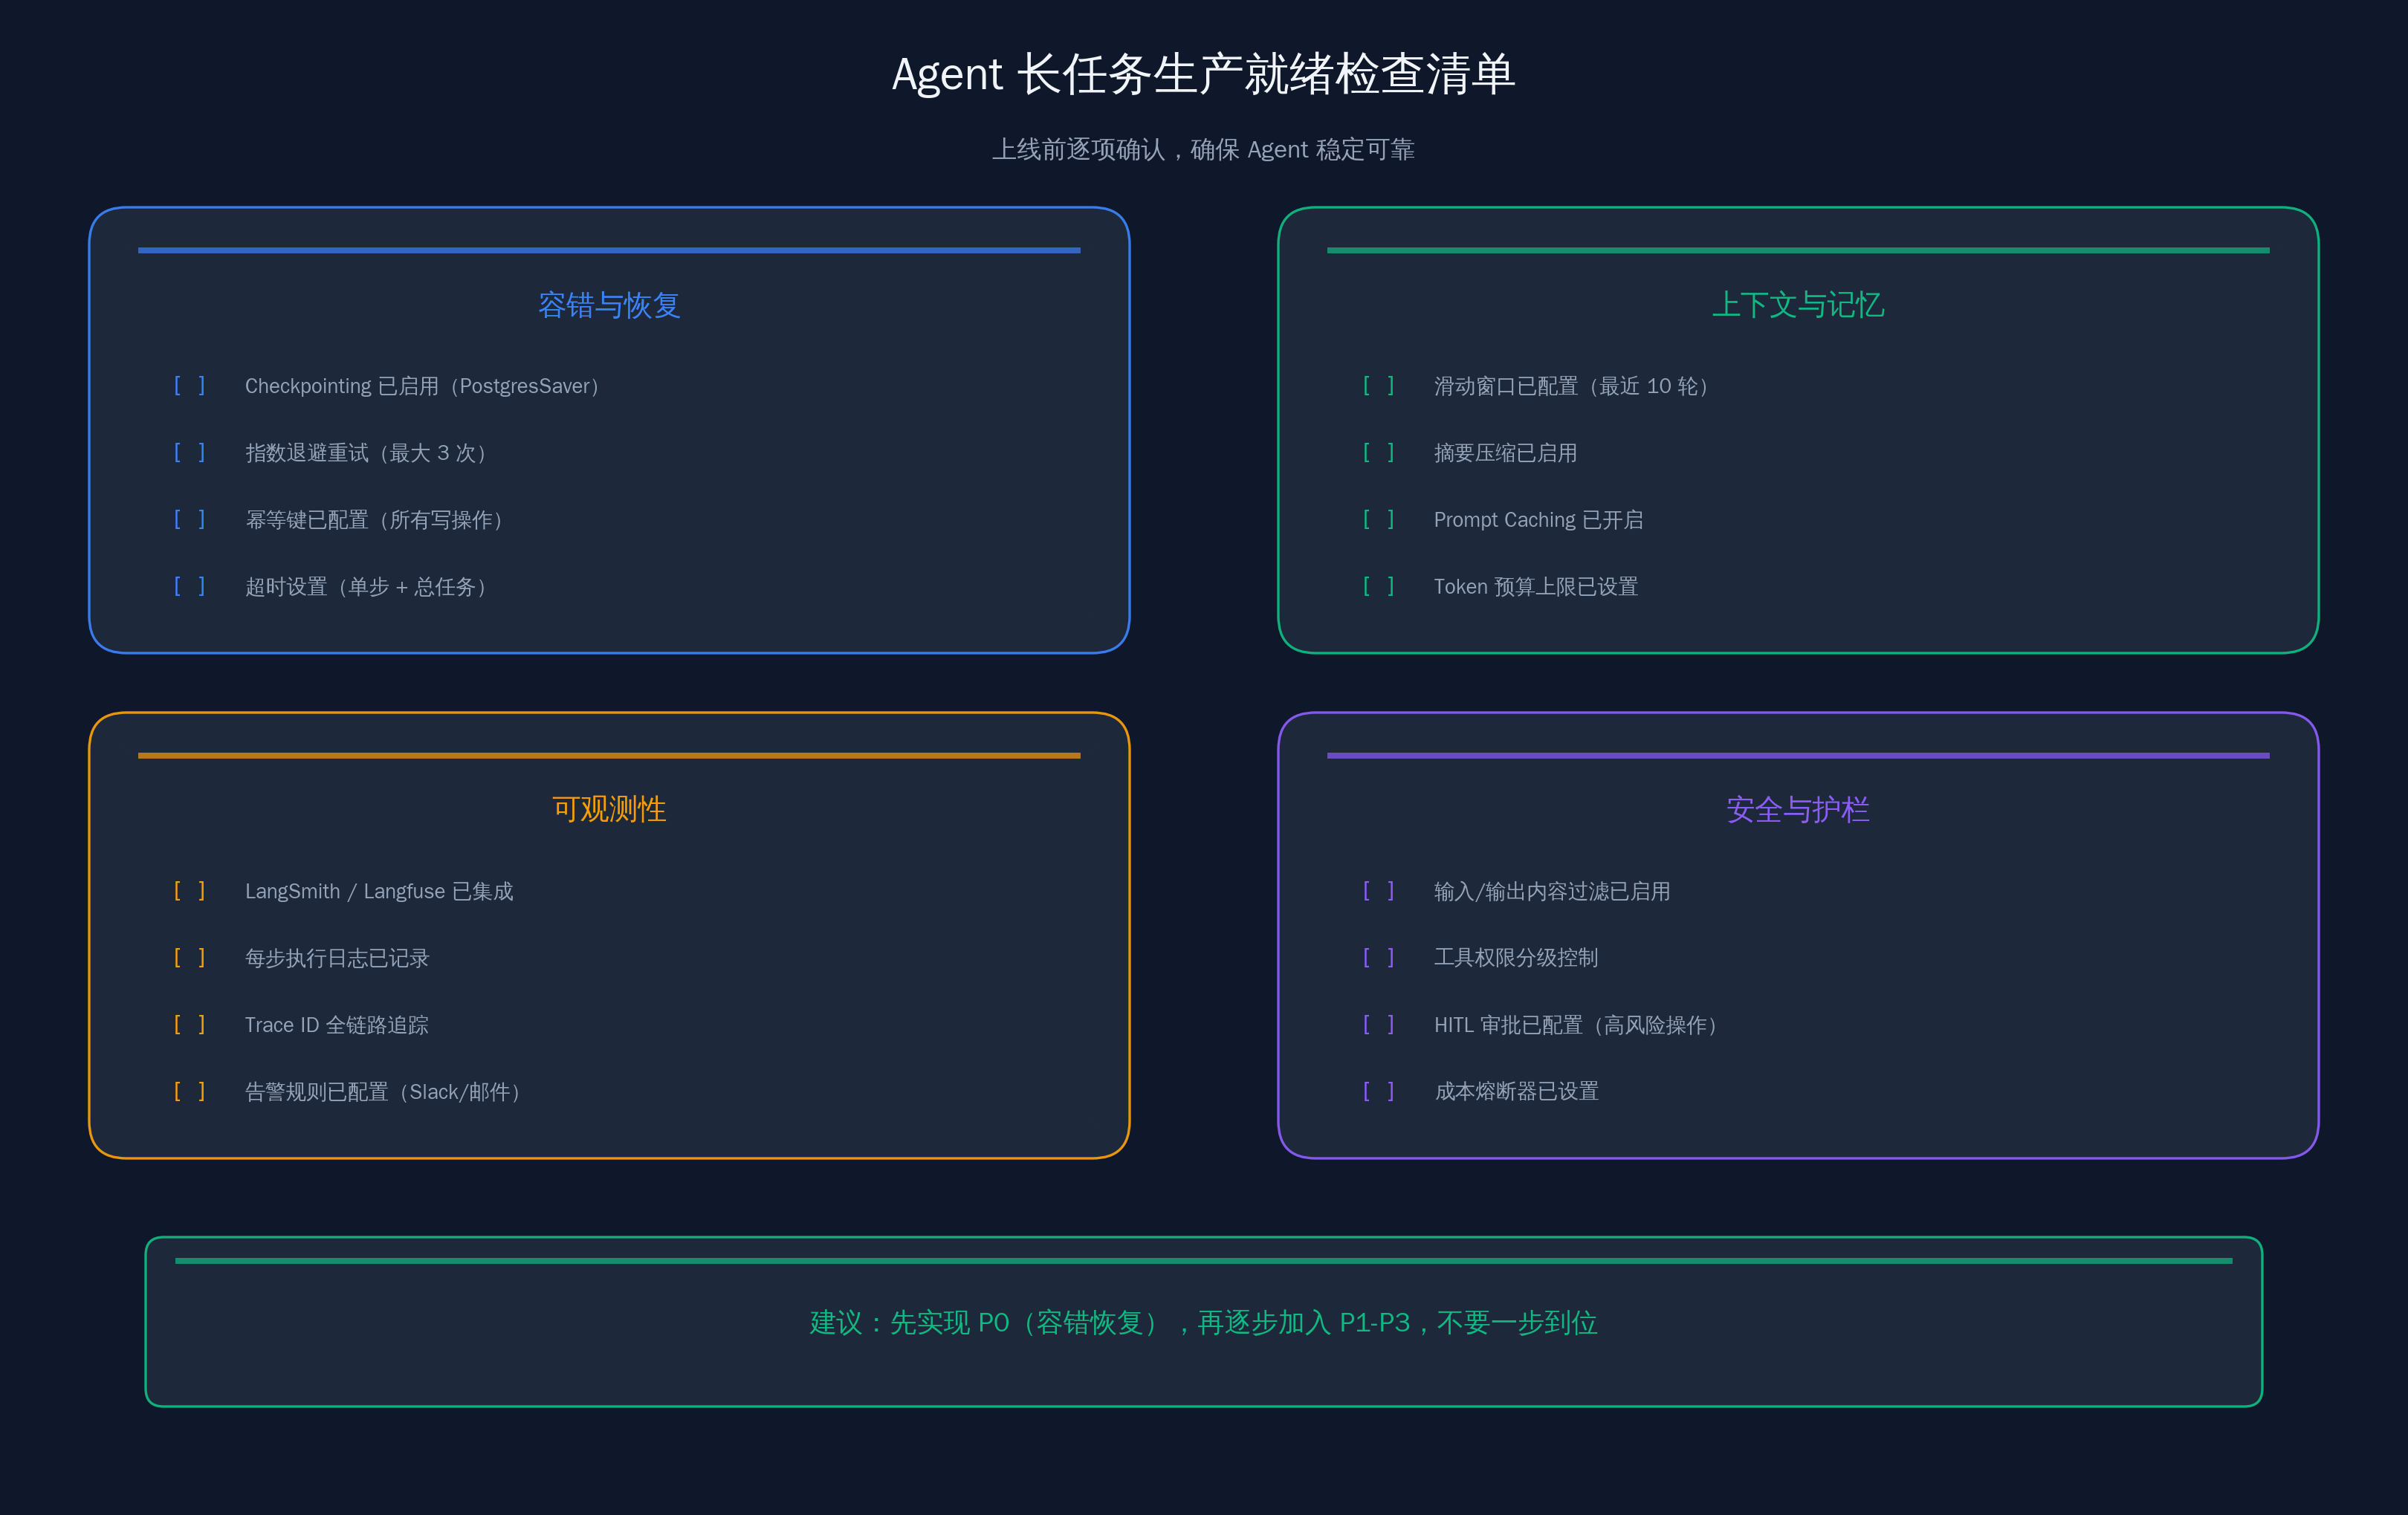Tick the 超时设置 checkbox
Screen dimensions: 2408x1515
pos(189,586)
